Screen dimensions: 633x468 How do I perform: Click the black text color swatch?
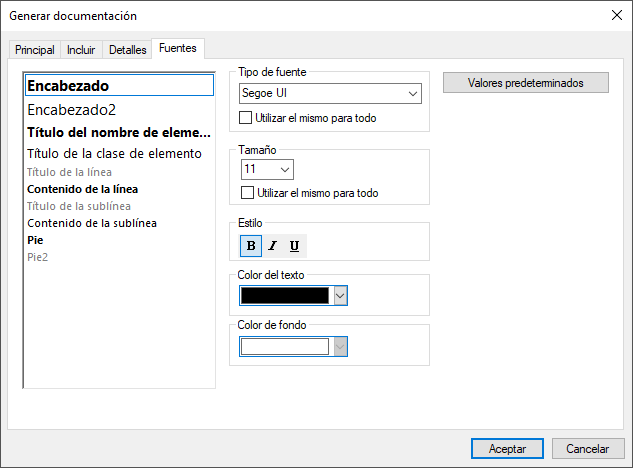[x=285, y=295]
